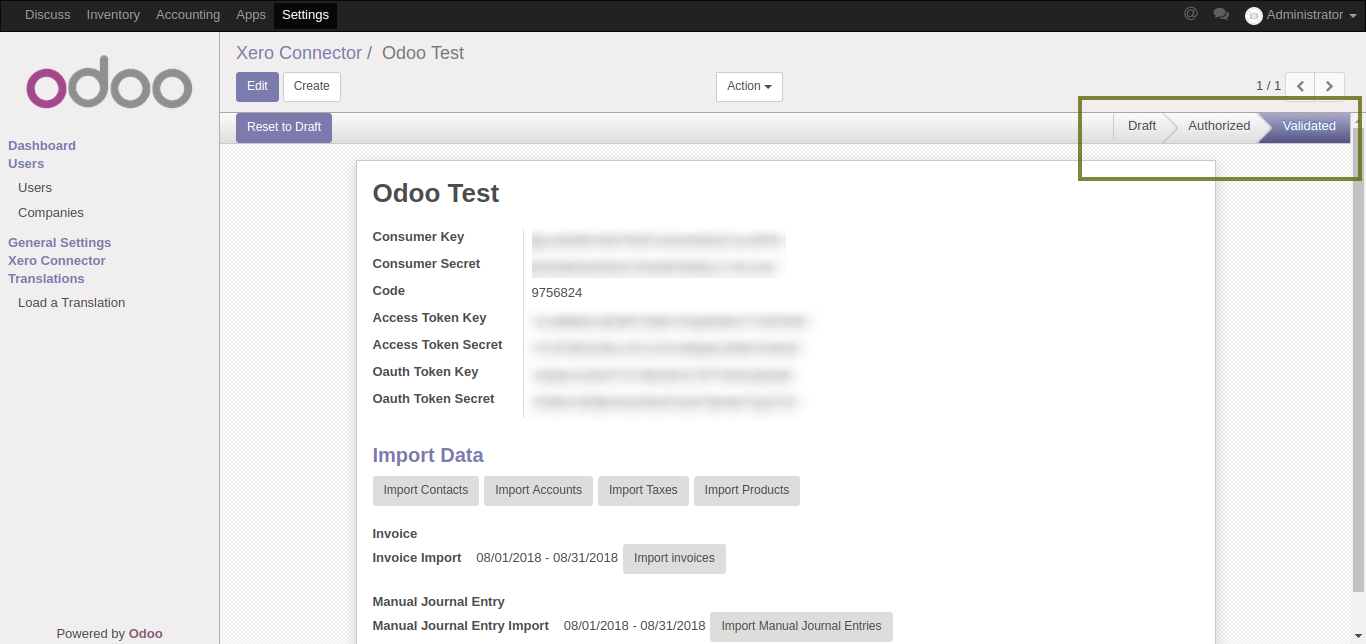Select the Draft status stage
This screenshot has width=1366, height=644.
pos(1142,126)
